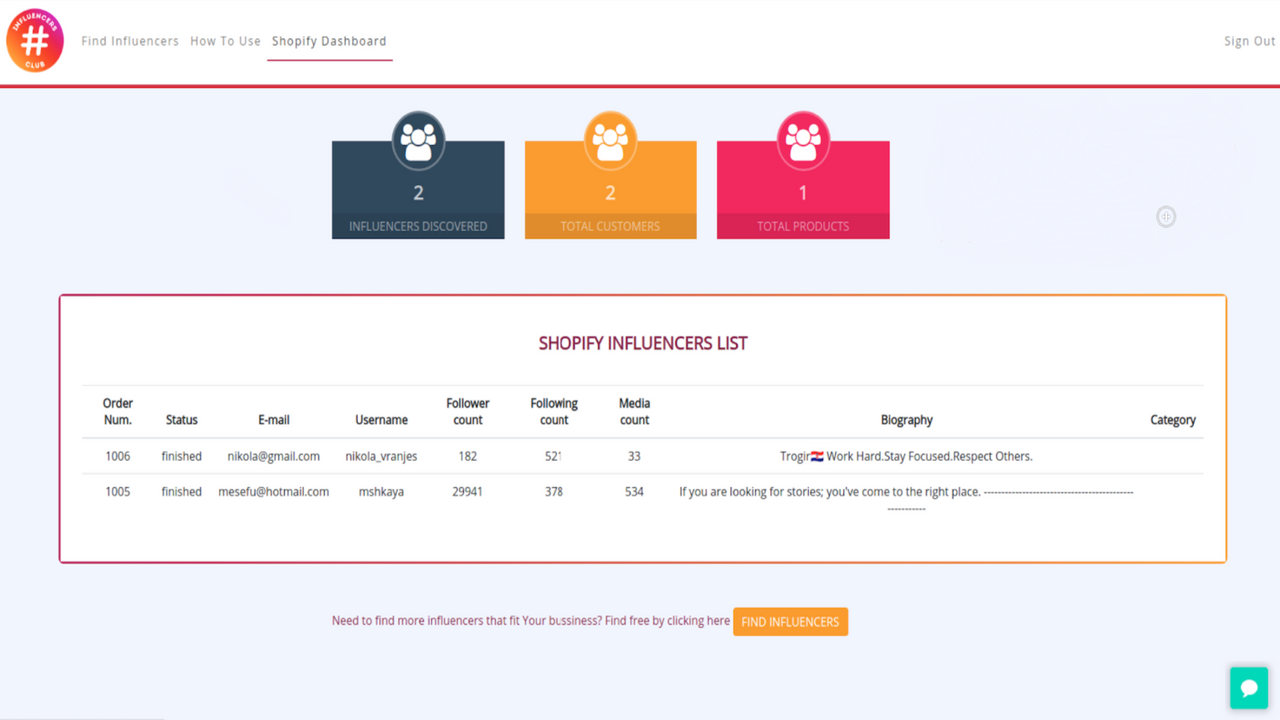Click the 'looking for stories' biography

click(906, 499)
